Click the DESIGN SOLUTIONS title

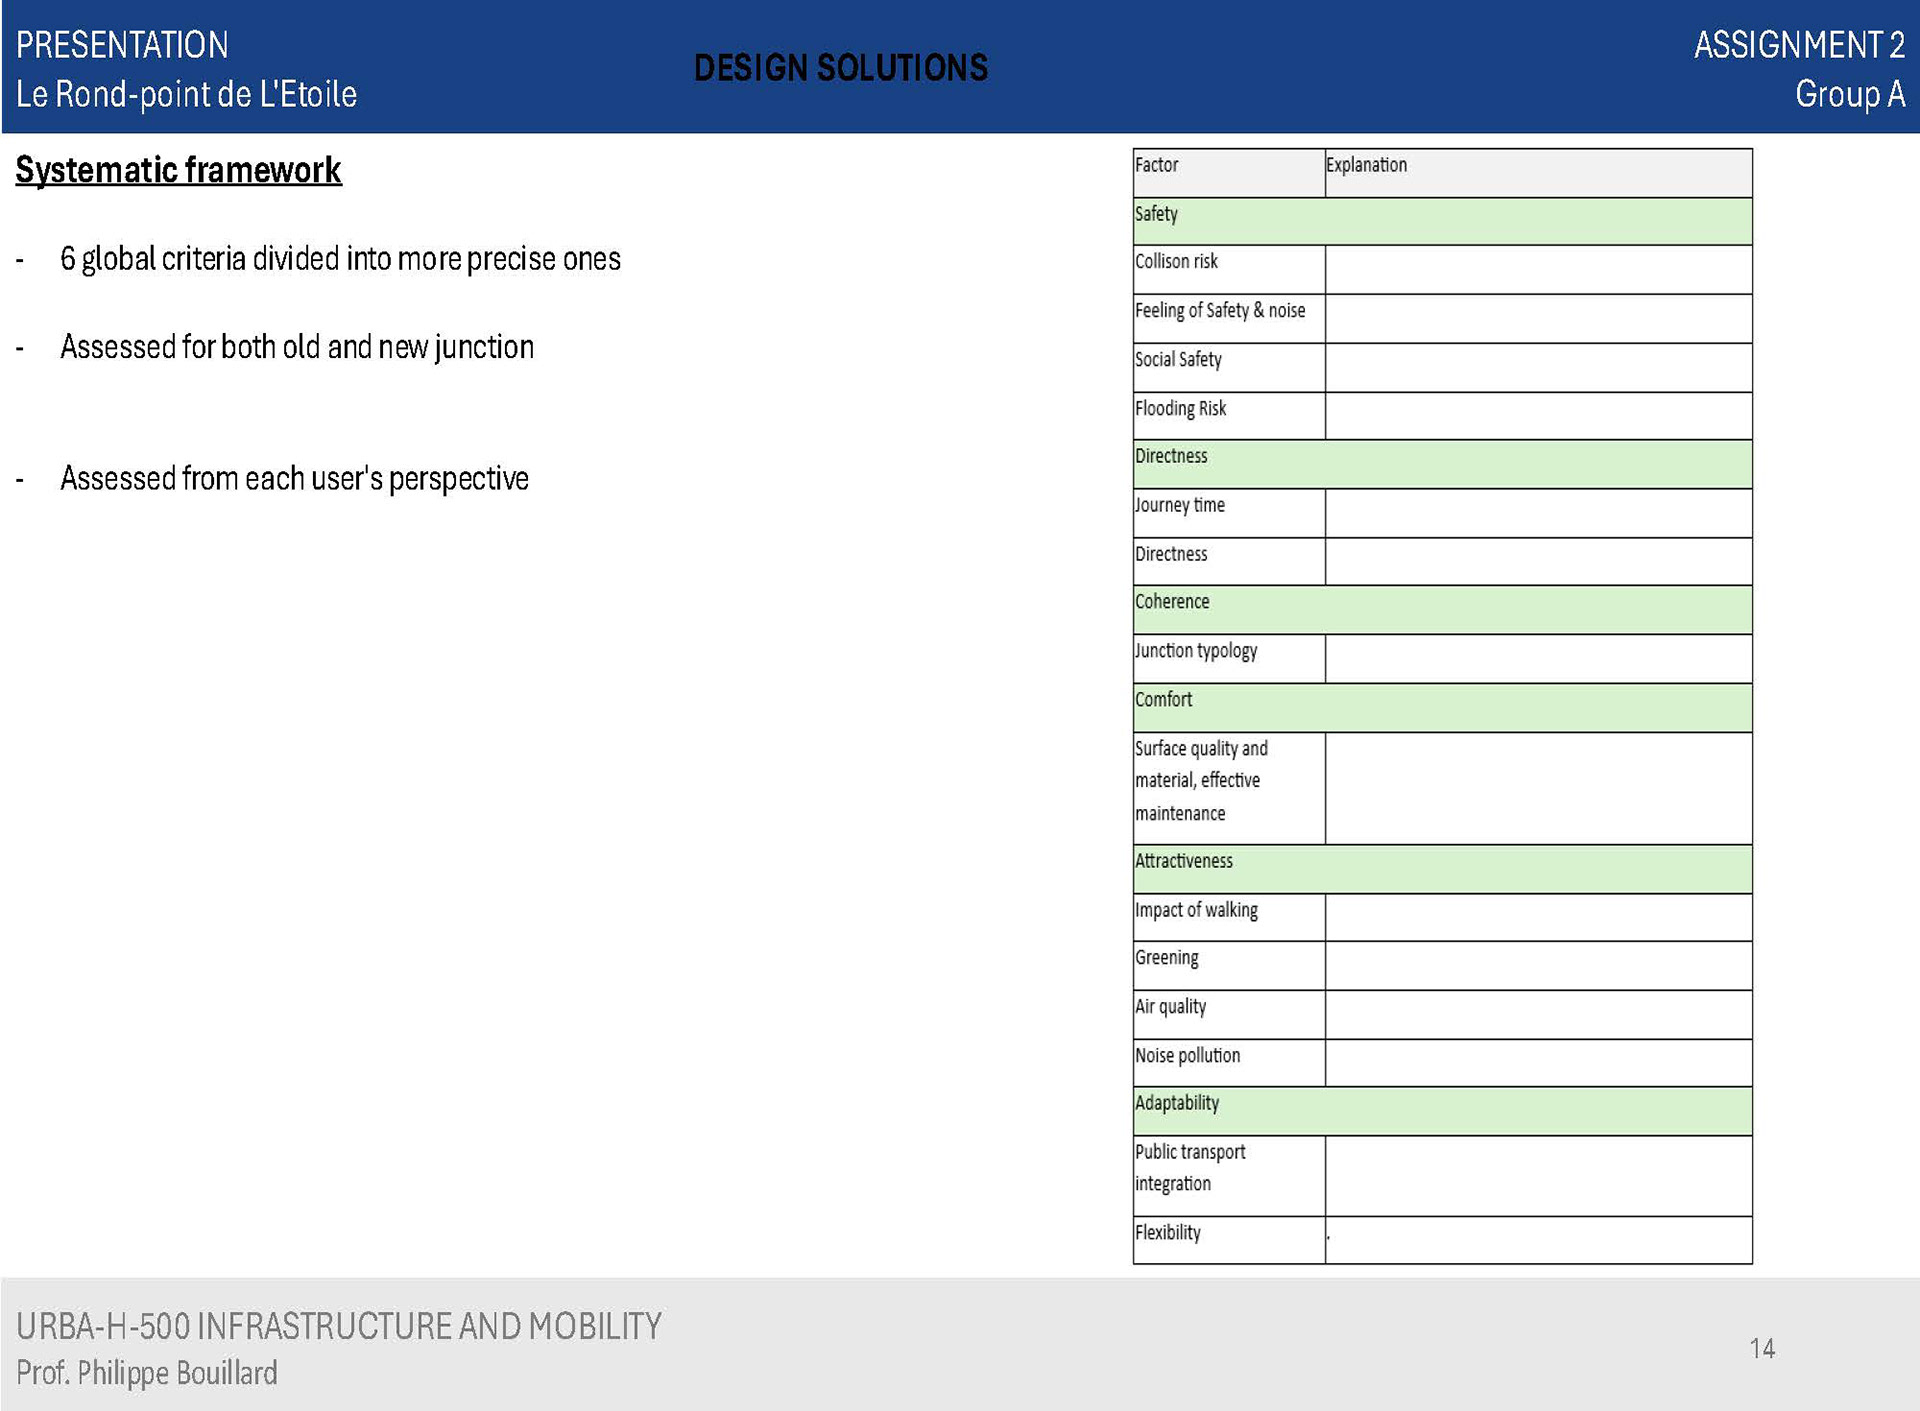840,68
